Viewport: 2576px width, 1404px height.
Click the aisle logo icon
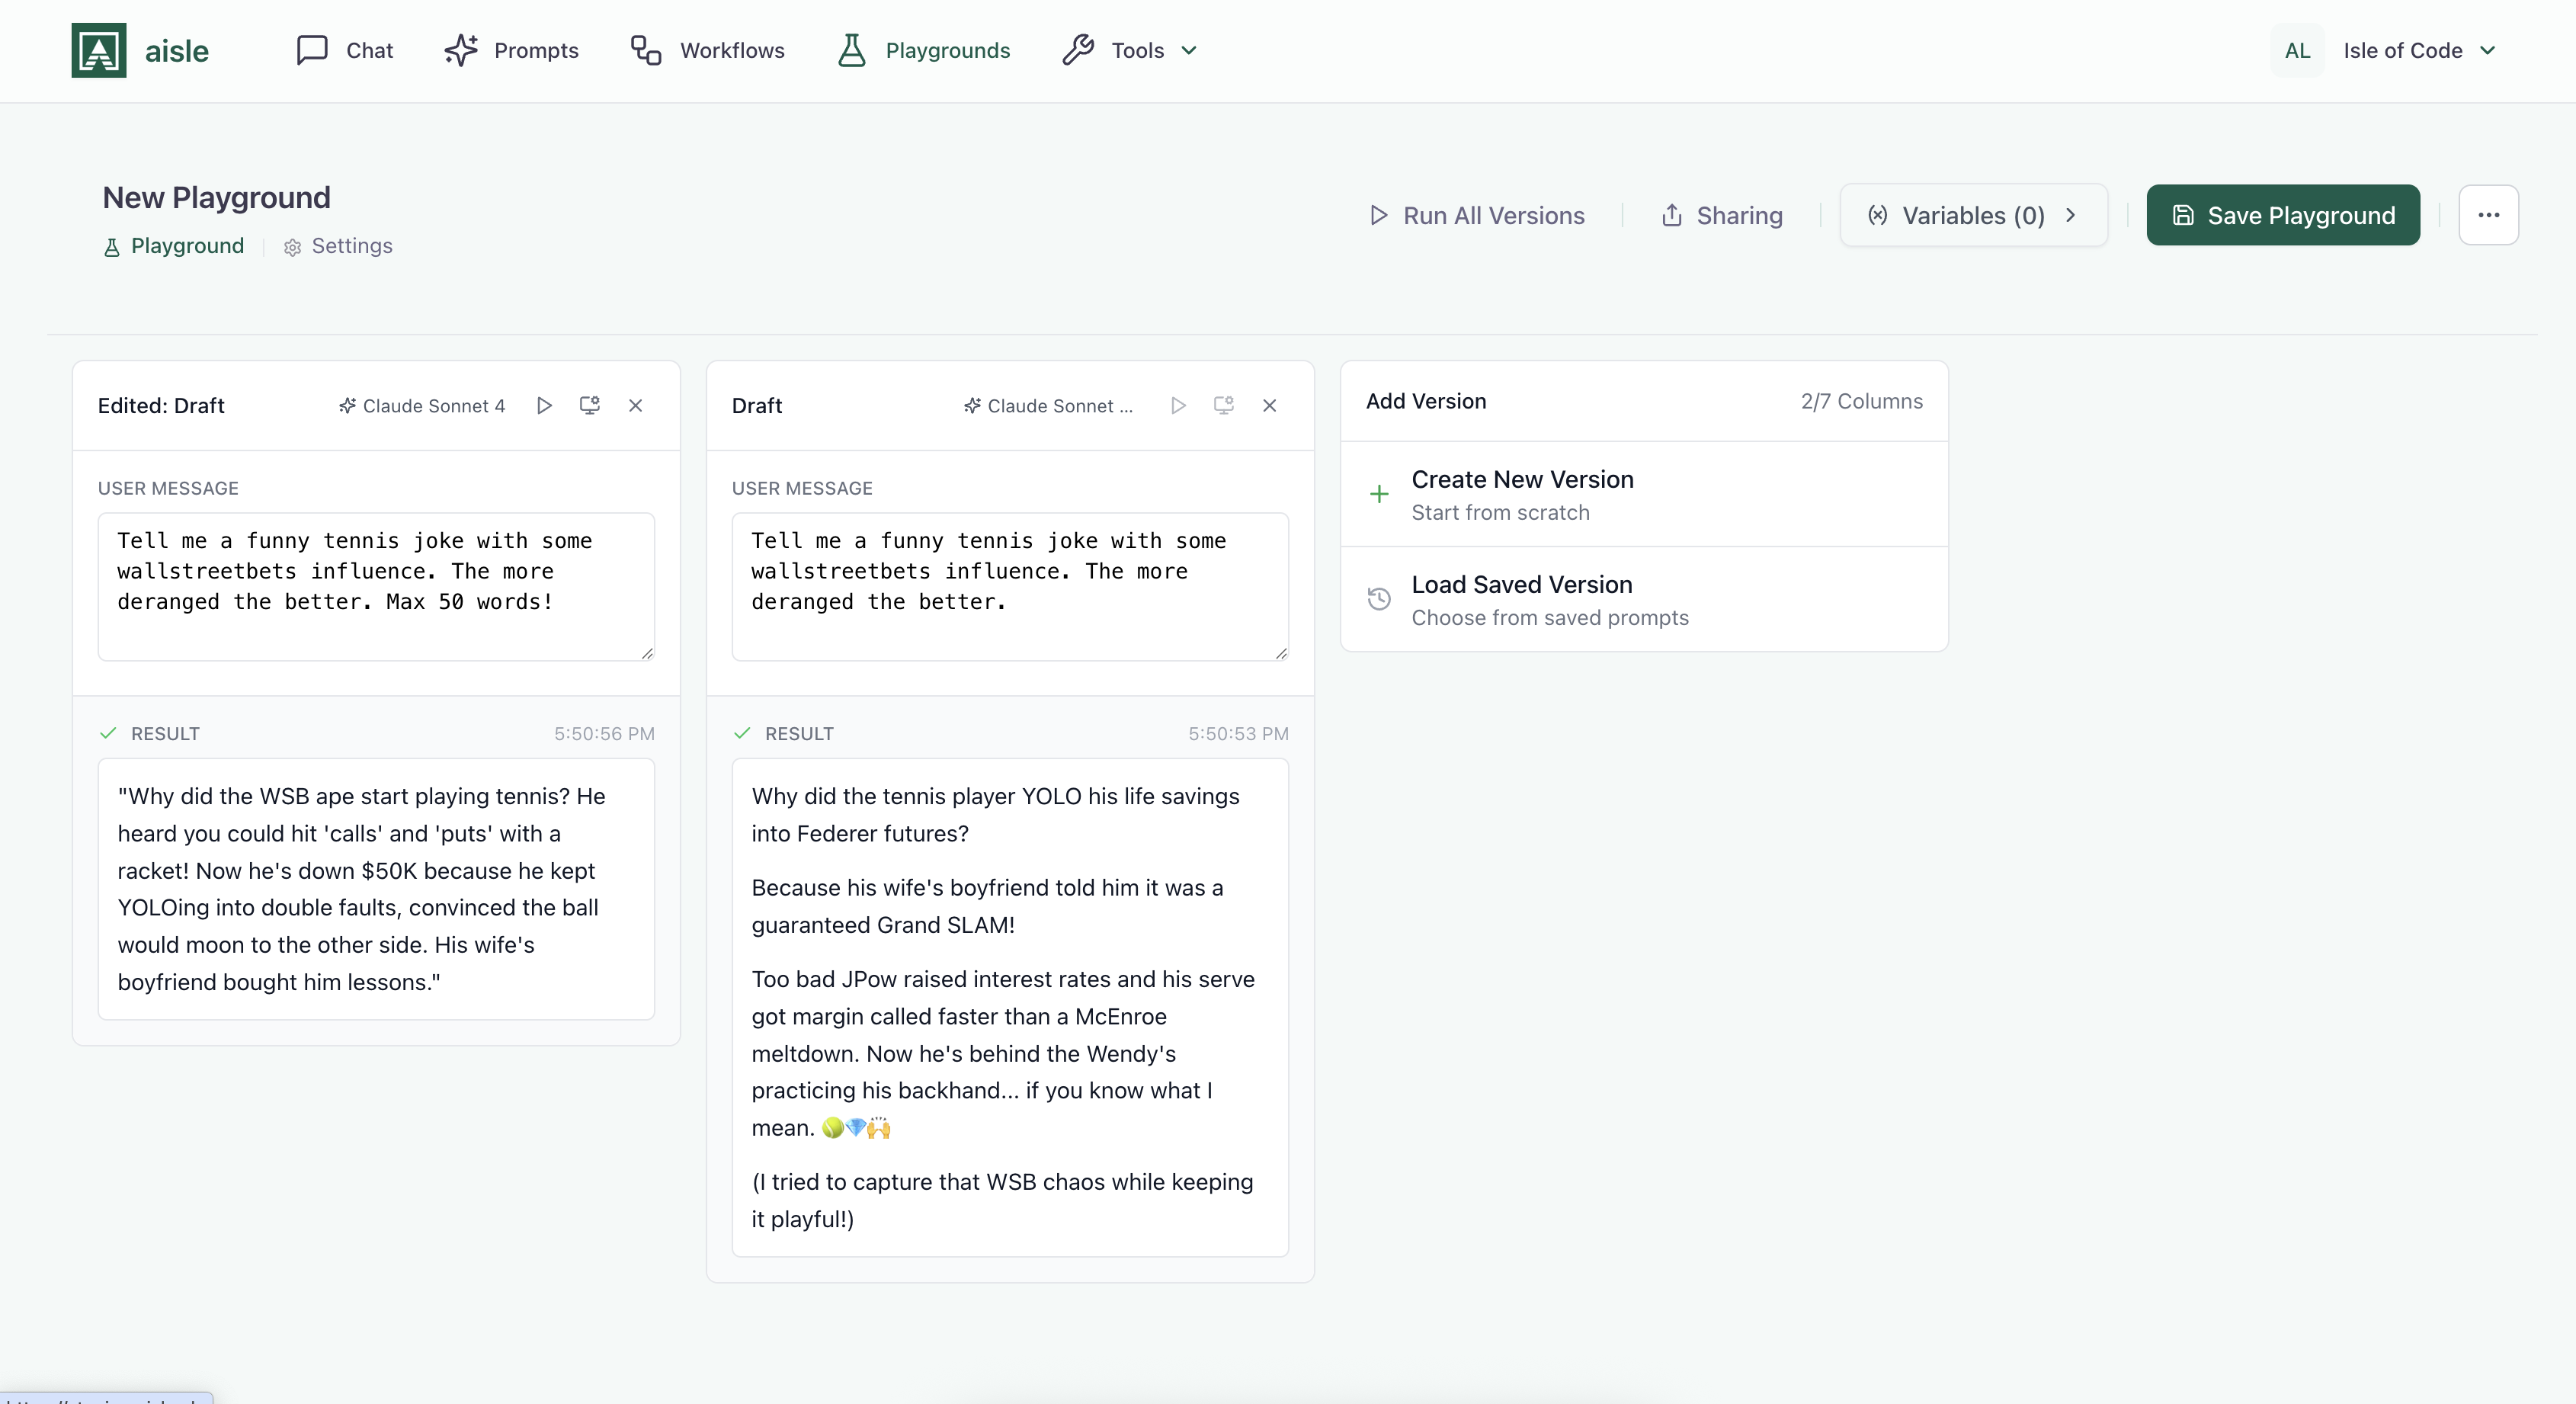click(98, 50)
